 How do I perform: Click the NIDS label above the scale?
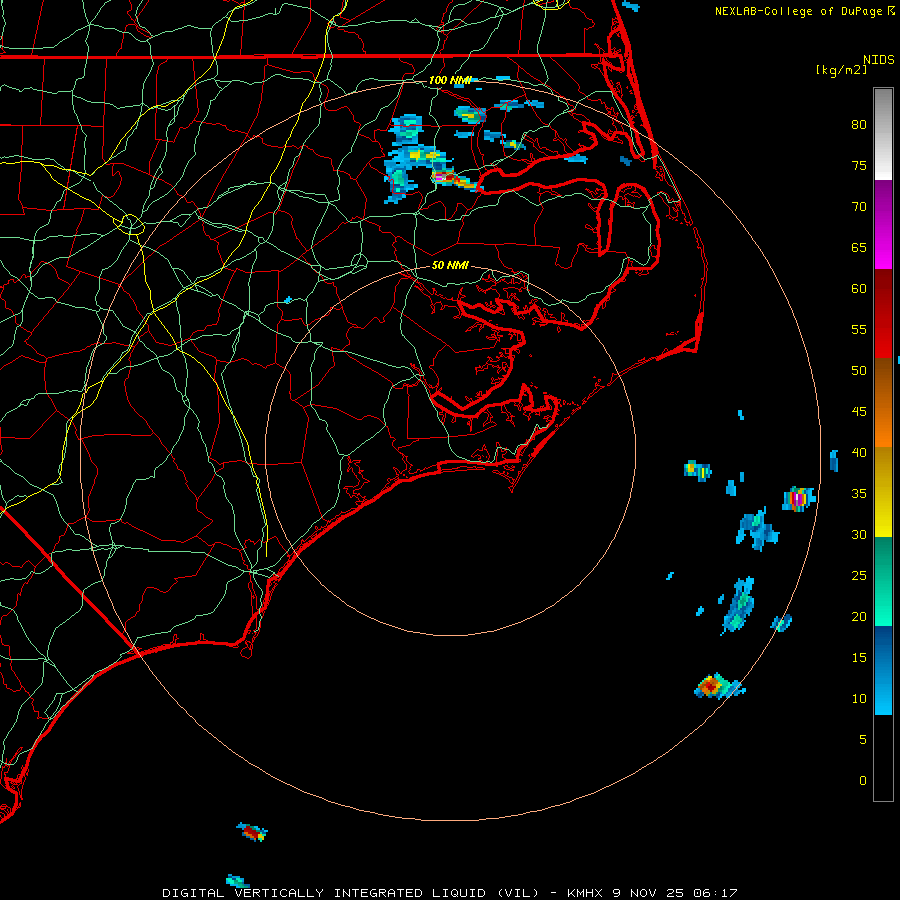(x=878, y=60)
